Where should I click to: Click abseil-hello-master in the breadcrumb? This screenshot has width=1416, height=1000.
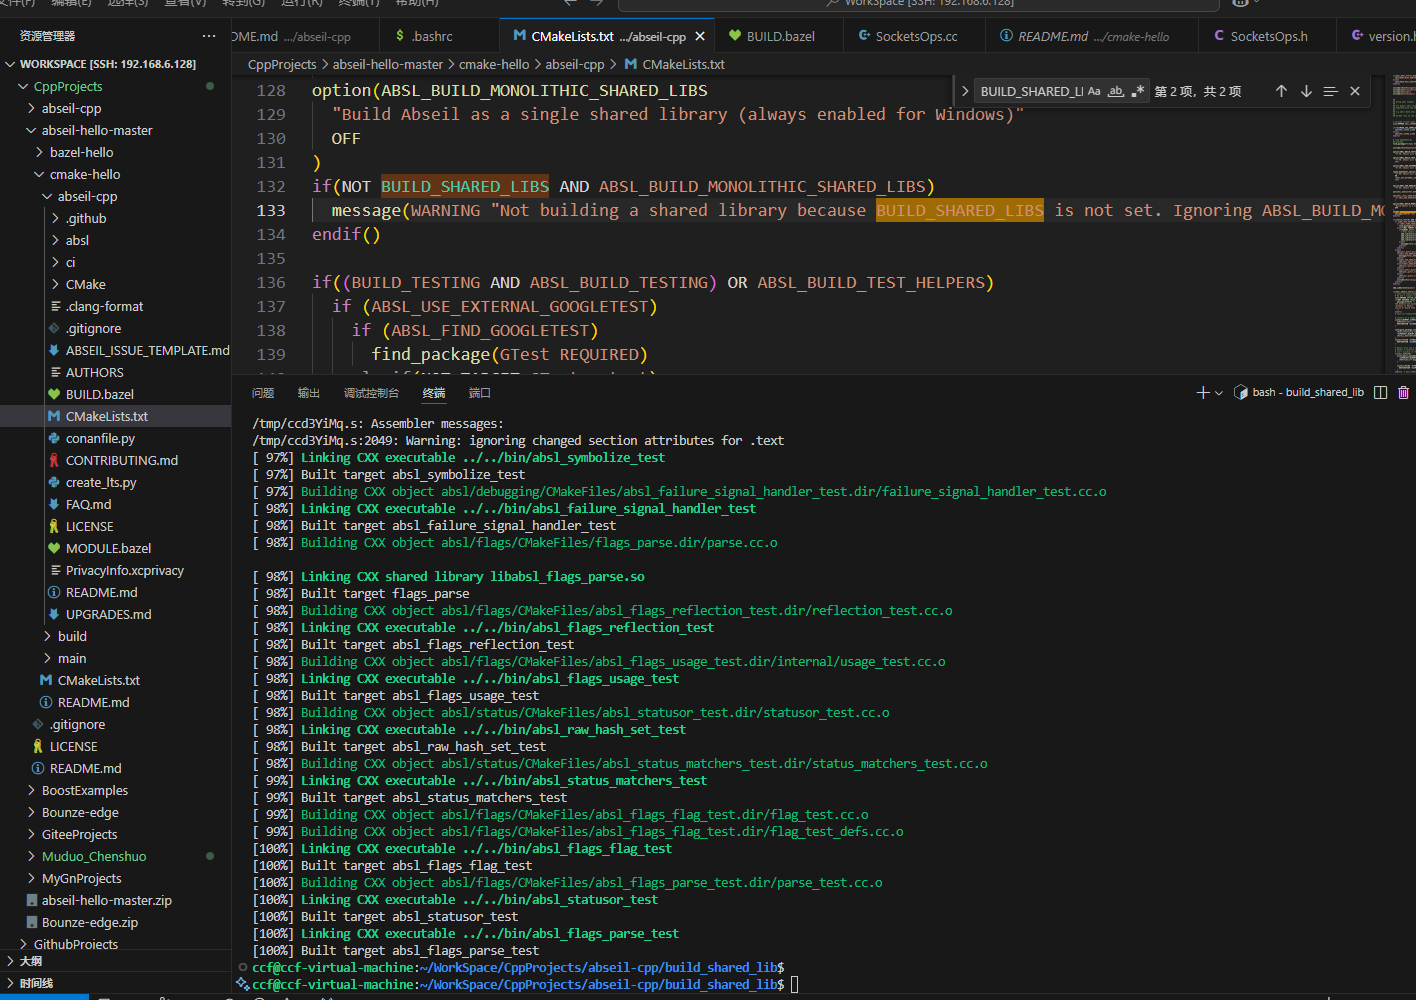click(x=388, y=64)
